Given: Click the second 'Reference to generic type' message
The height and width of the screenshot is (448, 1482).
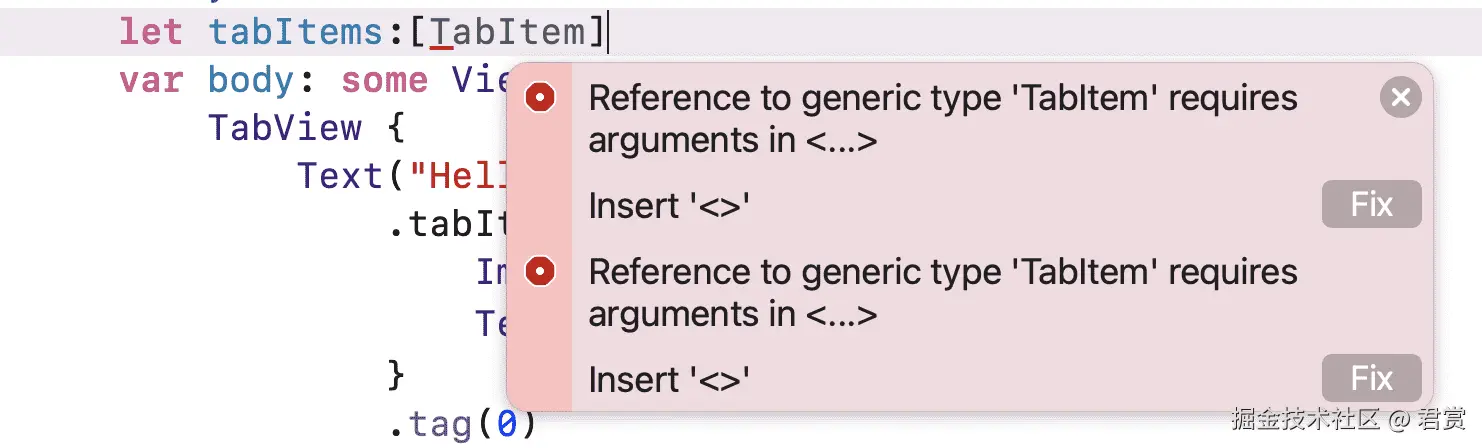Looking at the screenshot, I should tap(943, 293).
